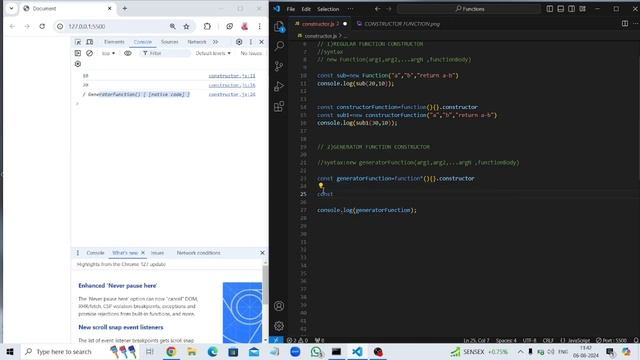
Task: Split the editor to the right
Action: (x=625, y=24)
